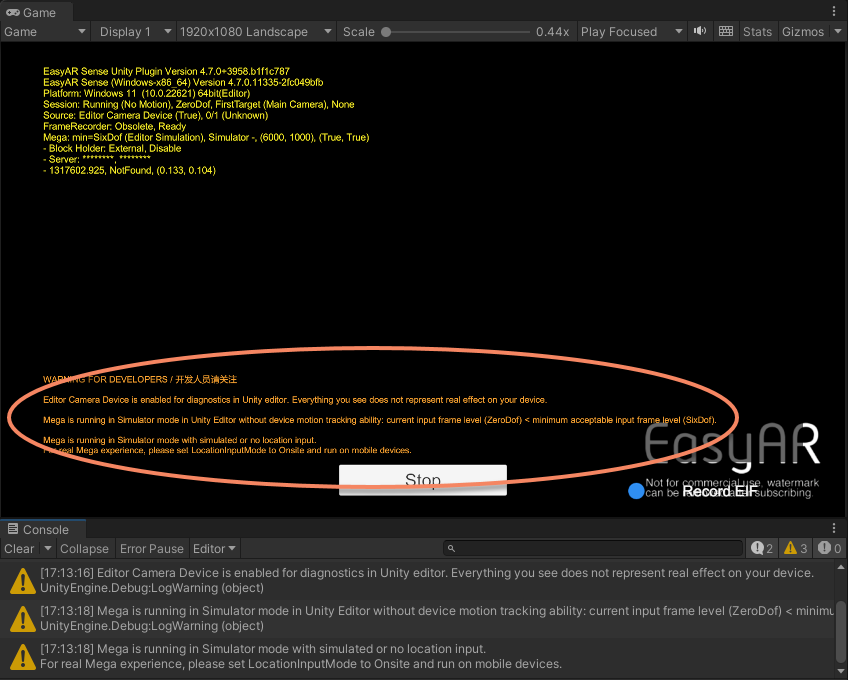Screen dimensions: 848x680
Task: Open the Gizmos dropdown arrow
Action: [838, 31]
